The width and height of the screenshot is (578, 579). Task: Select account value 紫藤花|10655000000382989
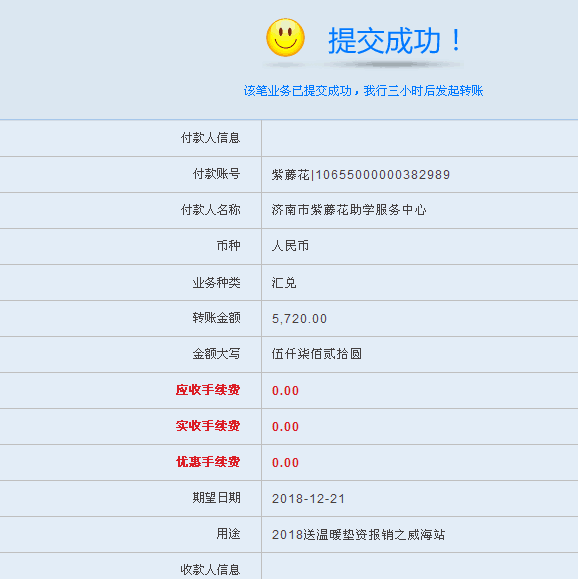tap(361, 175)
